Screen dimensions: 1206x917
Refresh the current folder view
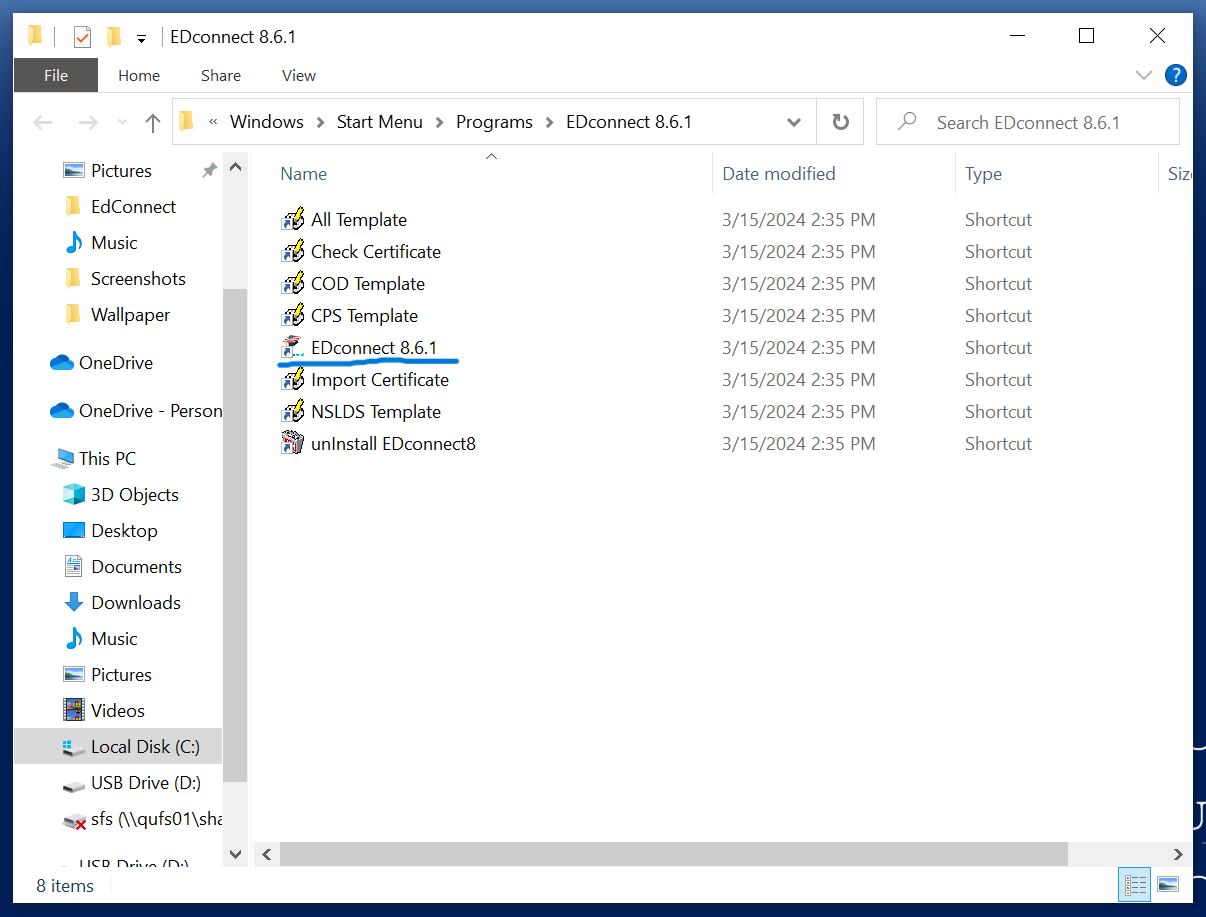tap(841, 122)
